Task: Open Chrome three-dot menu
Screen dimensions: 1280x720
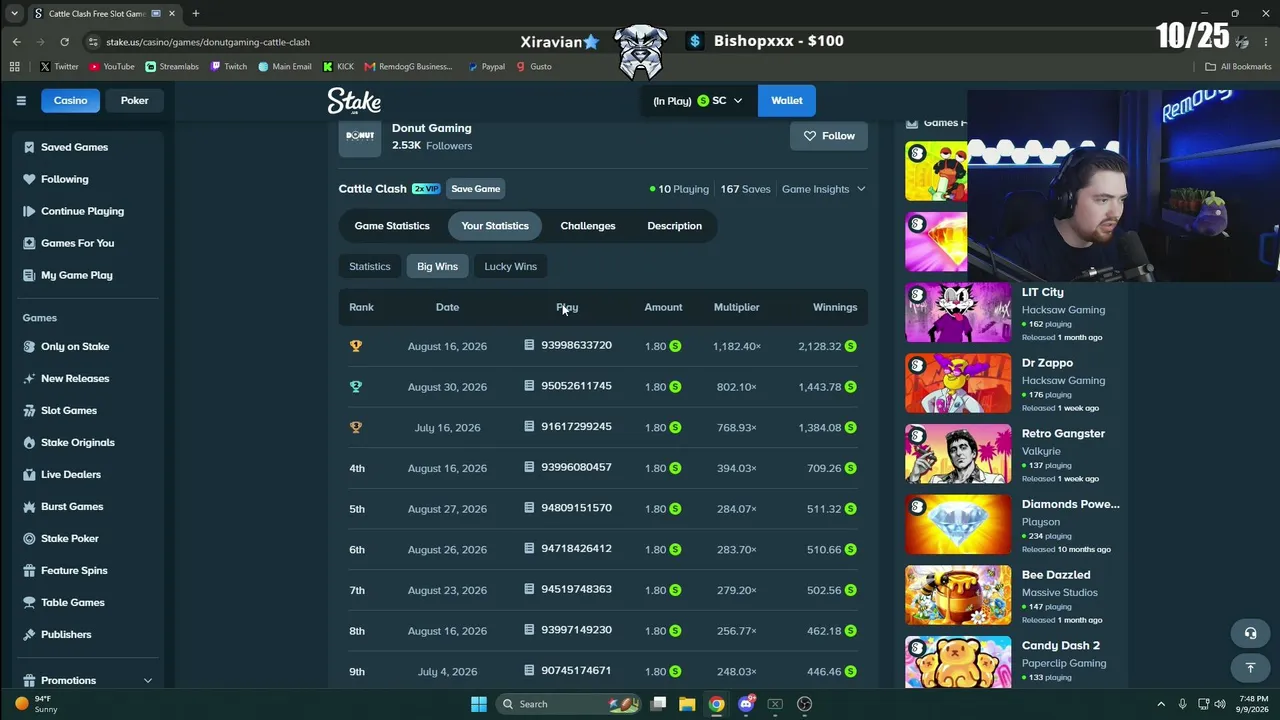Action: [1267, 42]
